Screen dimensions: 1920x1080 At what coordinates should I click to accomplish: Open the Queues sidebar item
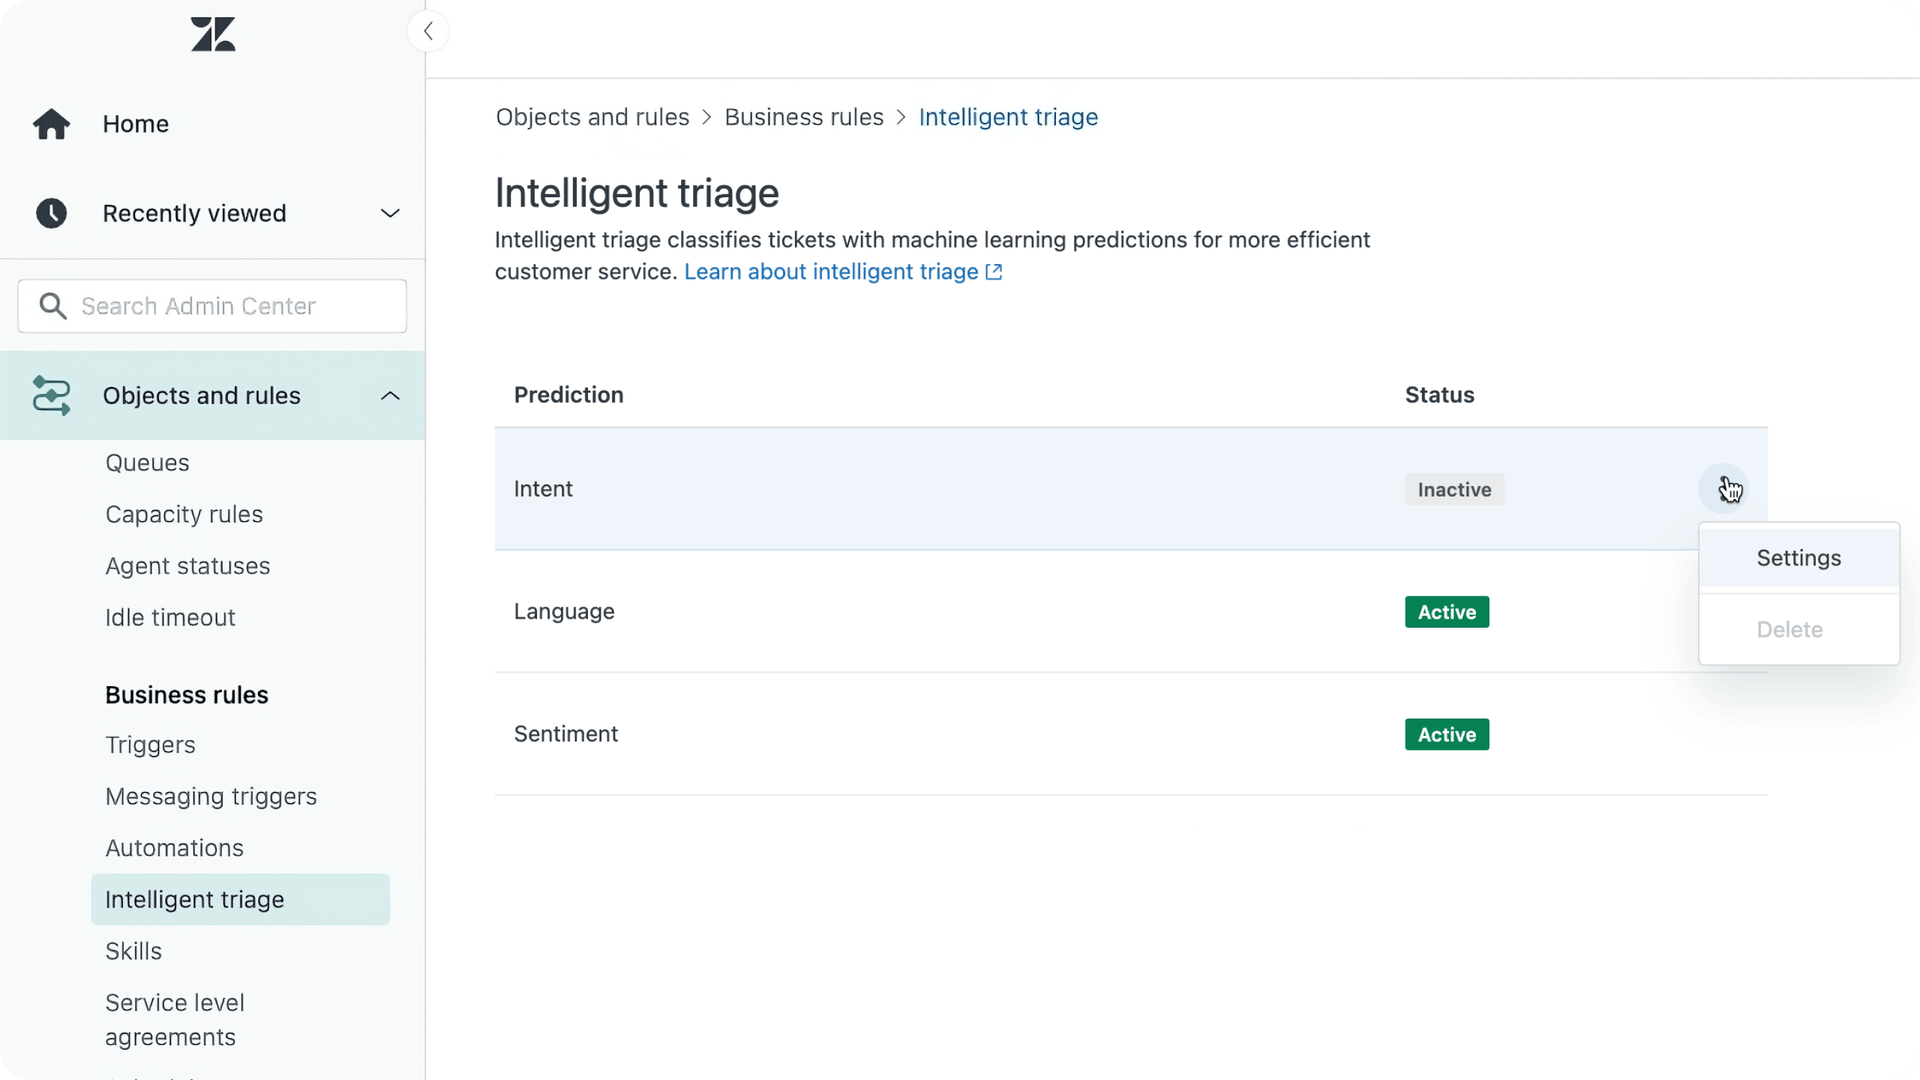(x=147, y=463)
